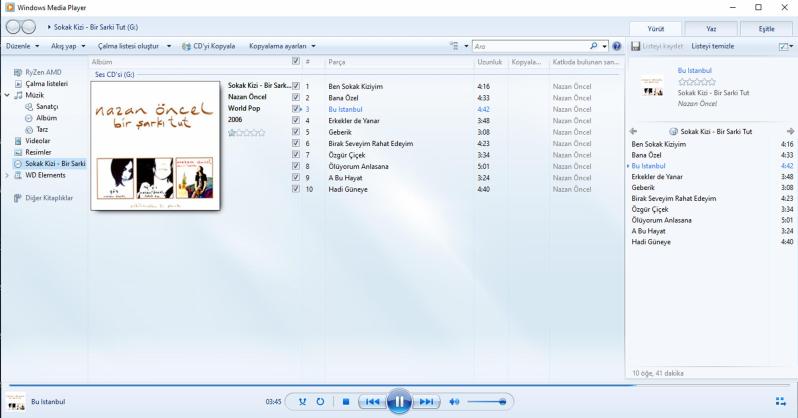Open the blue Help question mark
Viewport: 798px width, 418px height.
click(x=617, y=46)
